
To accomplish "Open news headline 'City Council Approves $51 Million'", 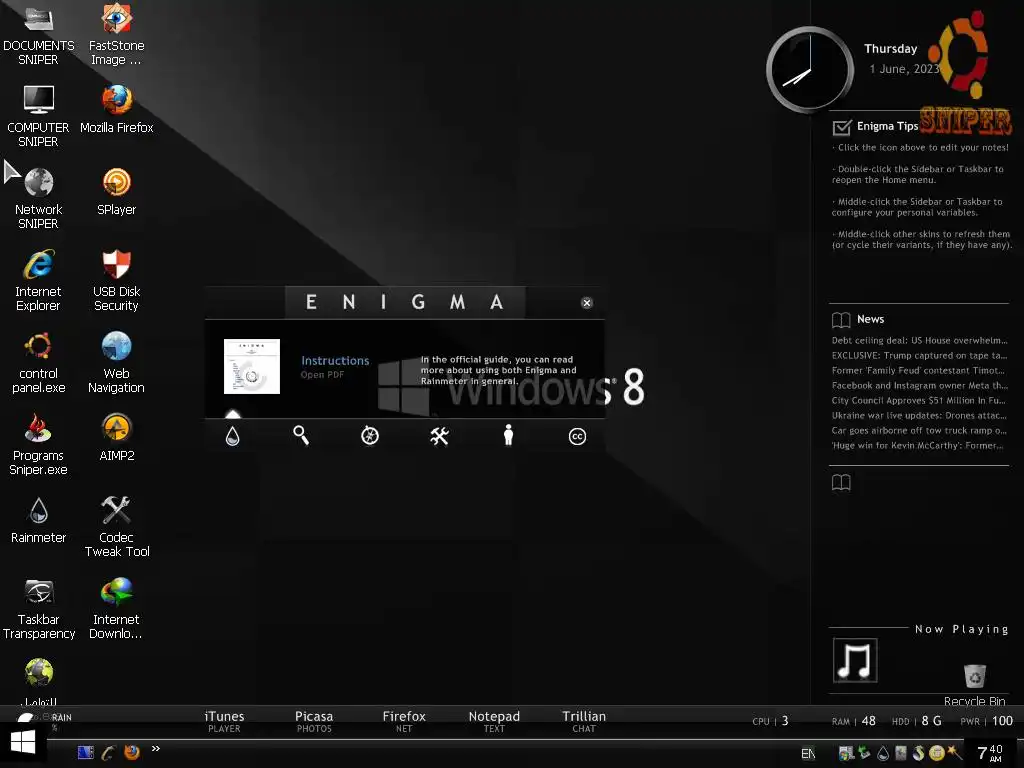I will 920,400.
